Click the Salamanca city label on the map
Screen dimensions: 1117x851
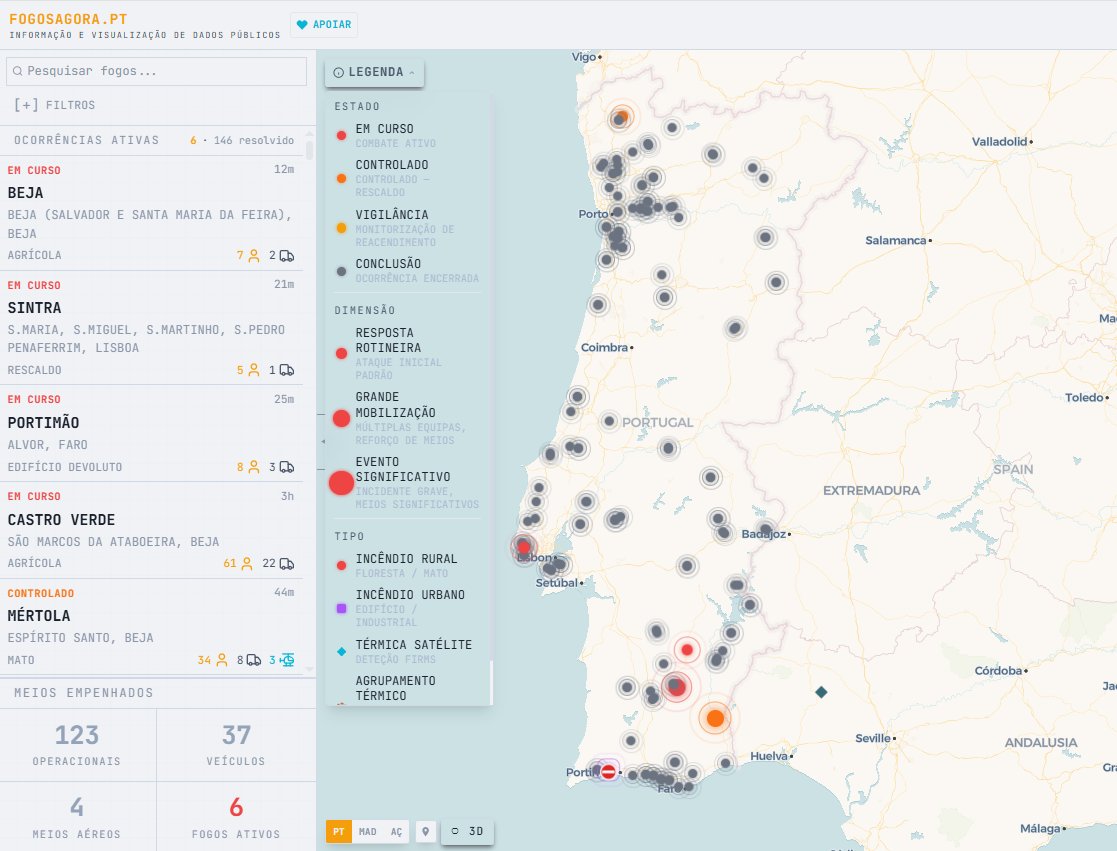click(895, 241)
